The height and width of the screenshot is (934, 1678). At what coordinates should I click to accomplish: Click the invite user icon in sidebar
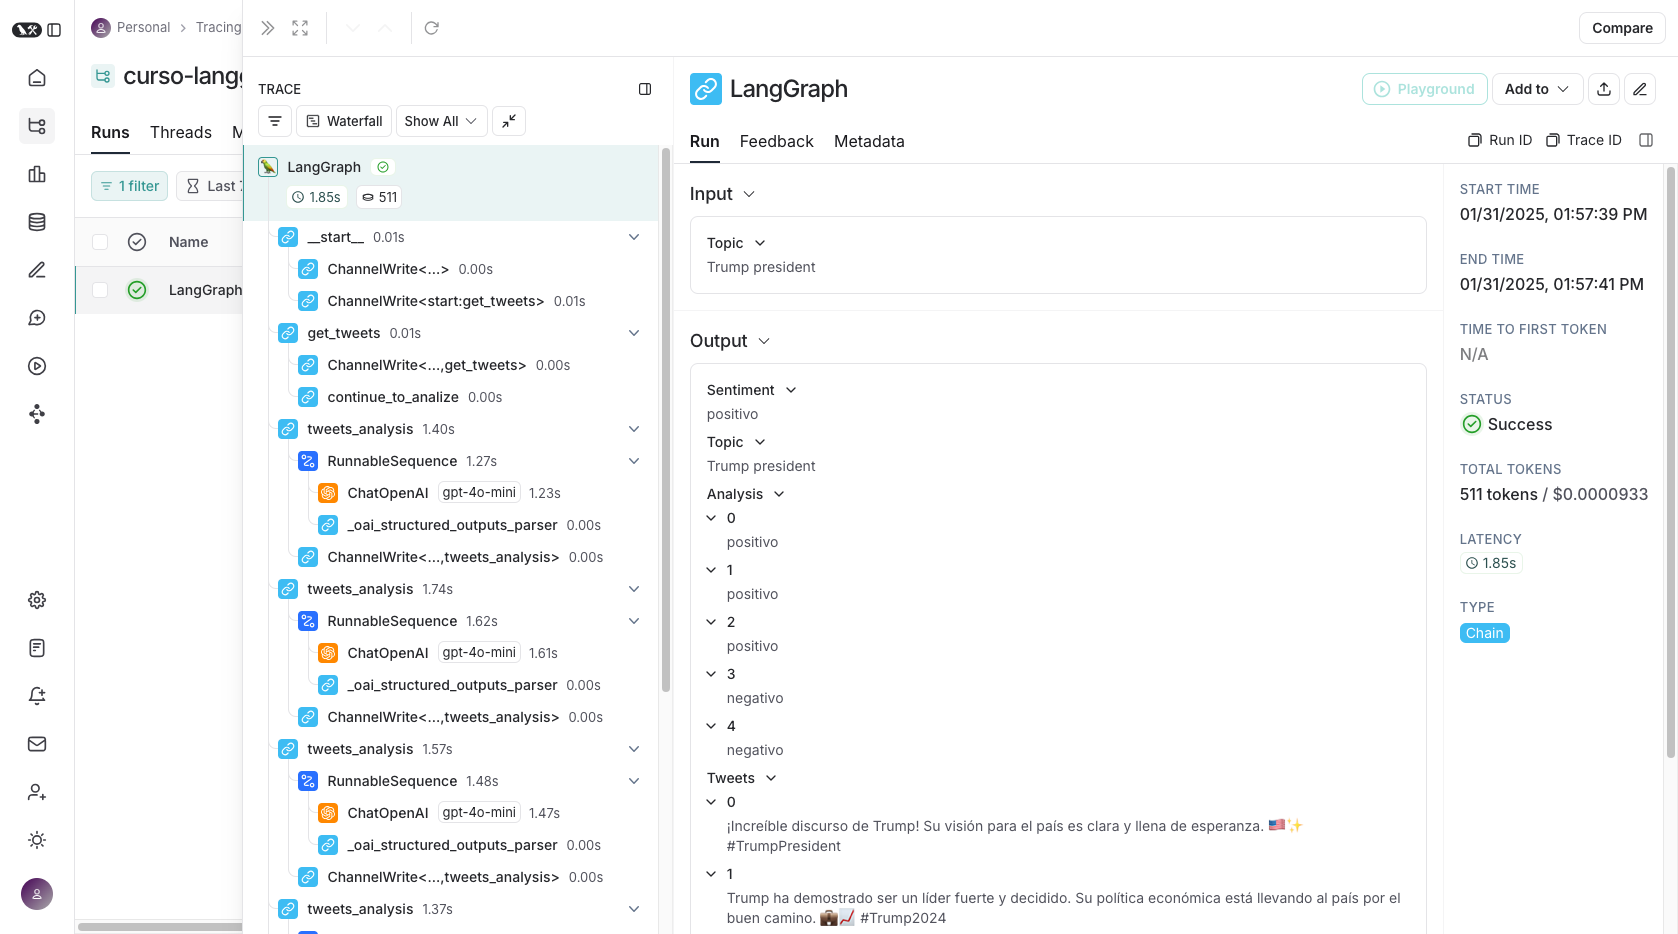pos(37,792)
